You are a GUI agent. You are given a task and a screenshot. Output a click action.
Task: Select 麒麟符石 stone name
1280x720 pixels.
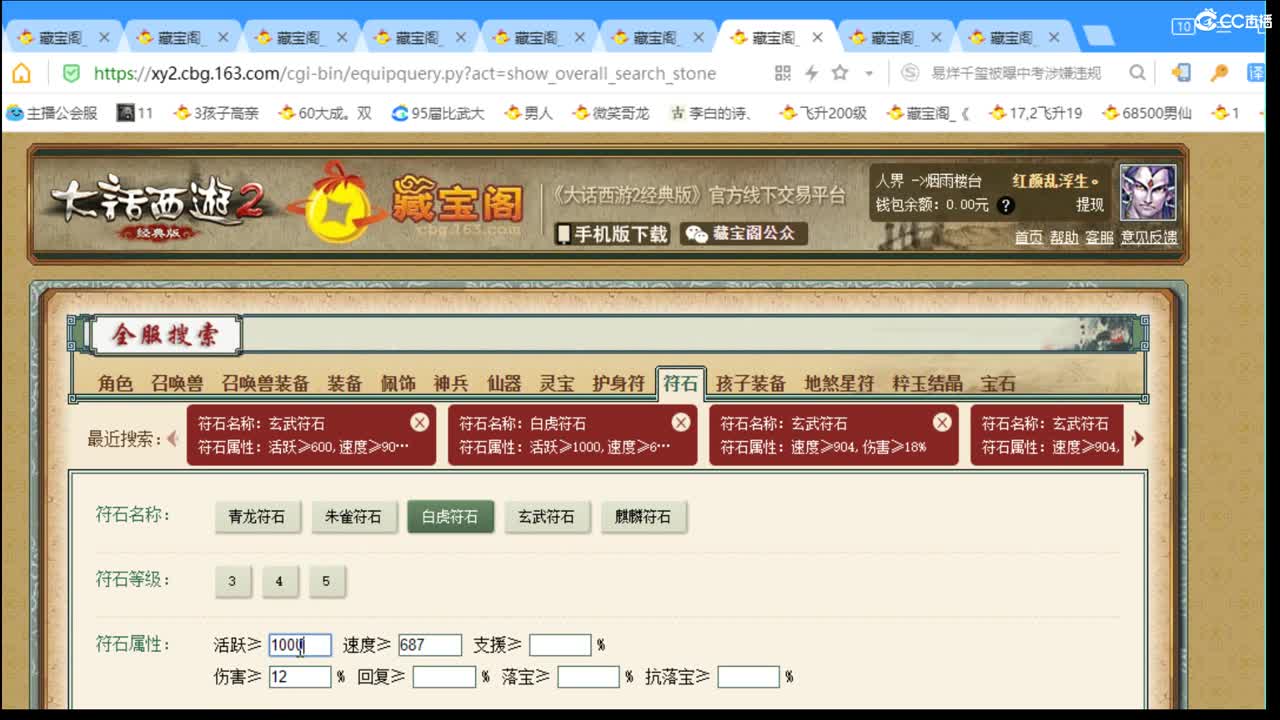tap(643, 517)
